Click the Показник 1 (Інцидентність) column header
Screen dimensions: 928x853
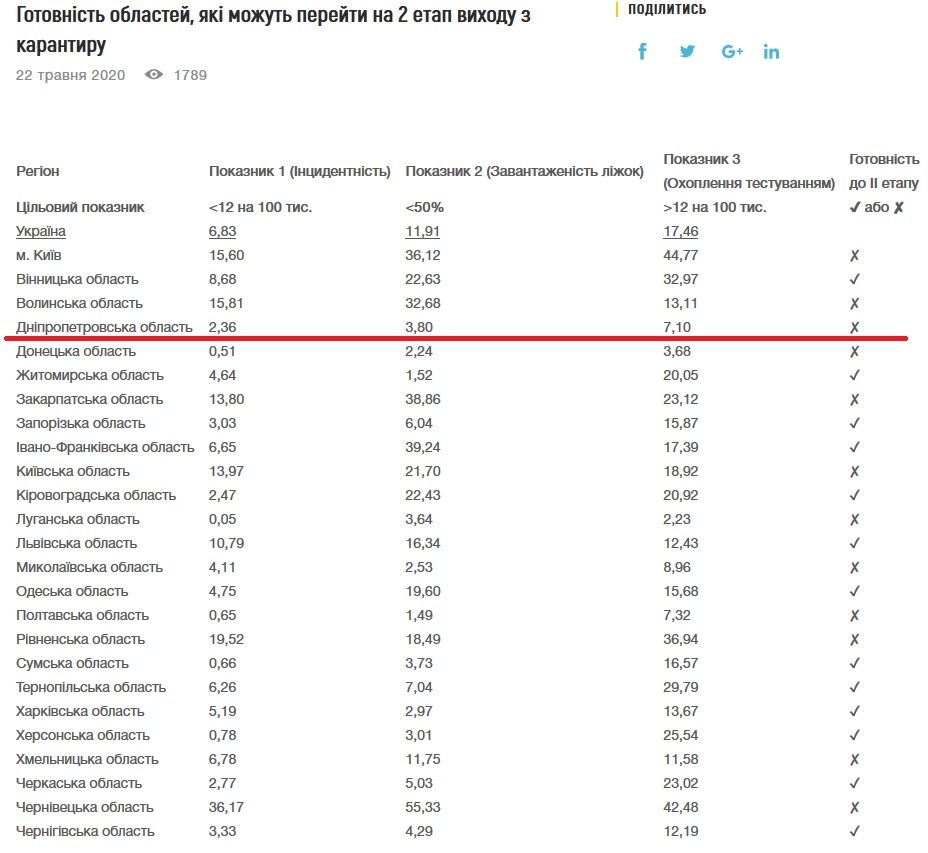299,172
